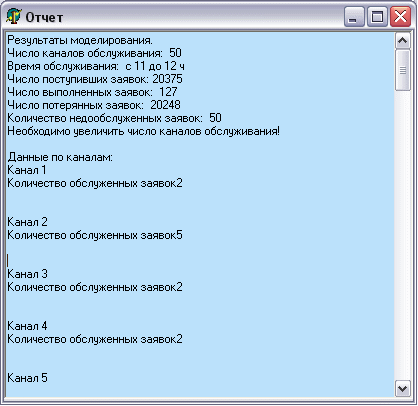Click on the 'Канал 3' line

[27, 274]
